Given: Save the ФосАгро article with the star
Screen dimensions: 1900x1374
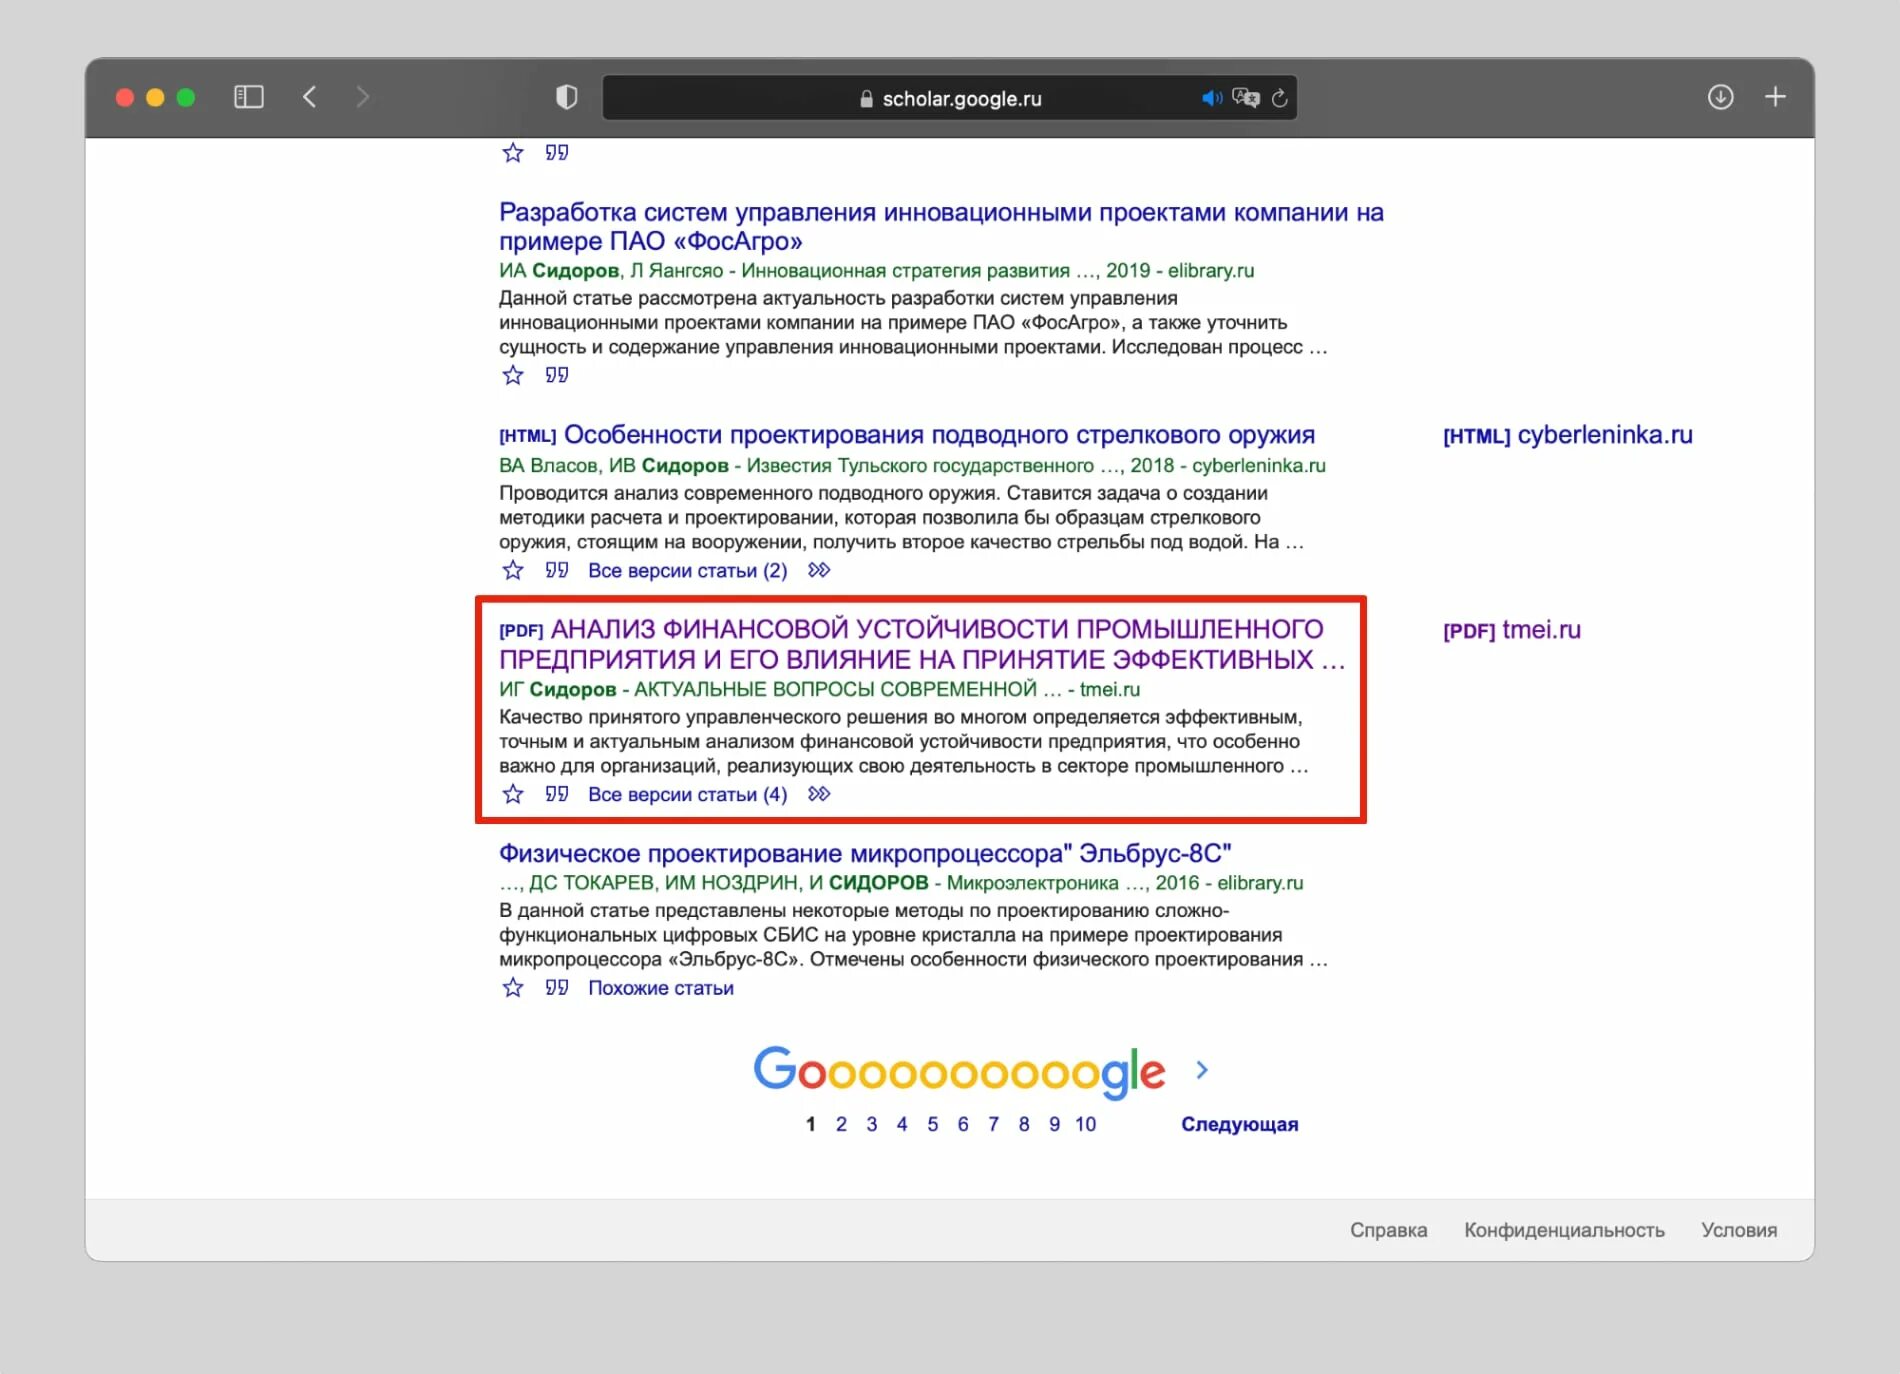Looking at the screenshot, I should click(x=513, y=375).
